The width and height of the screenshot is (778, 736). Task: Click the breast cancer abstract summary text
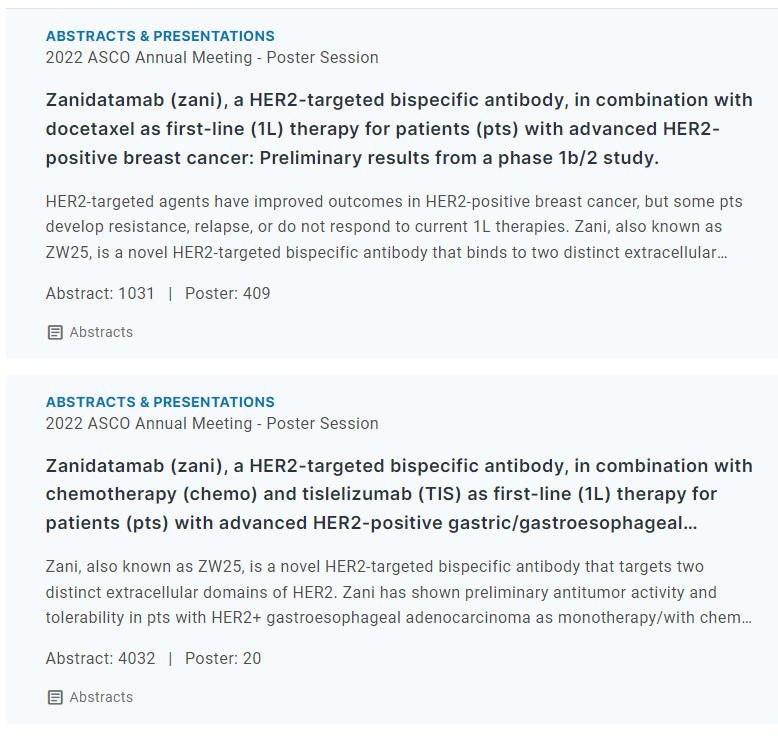pyautogui.click(x=394, y=227)
